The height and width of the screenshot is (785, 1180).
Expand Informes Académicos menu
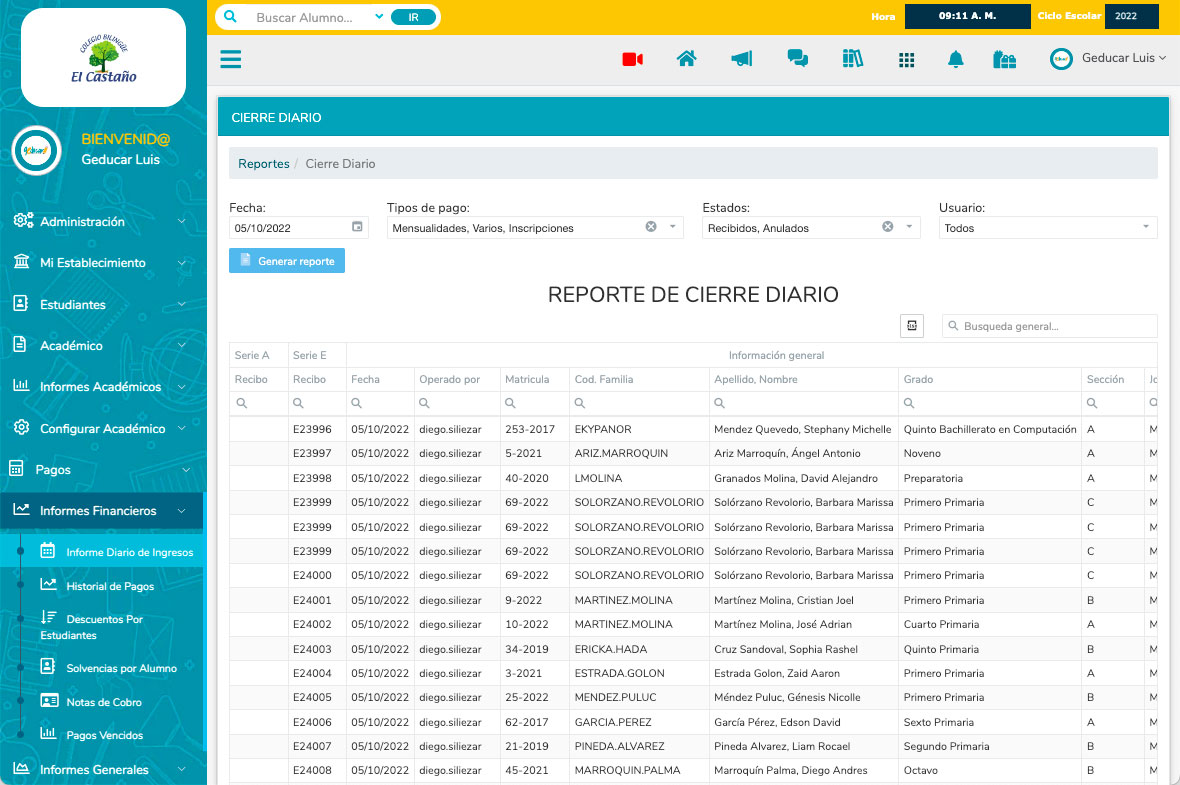[x=101, y=387]
